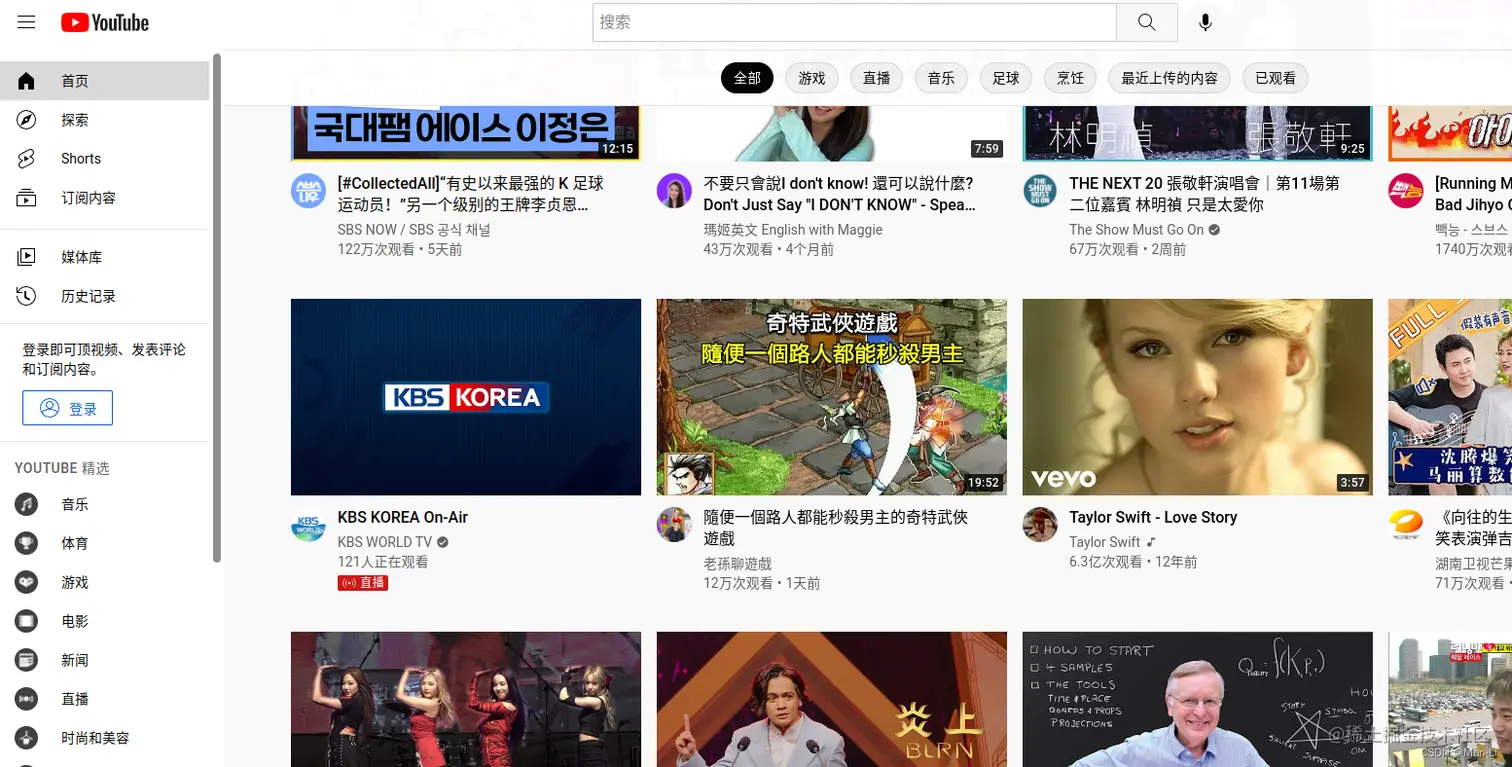The width and height of the screenshot is (1512, 767).
Task: Click The Show Must Go On avatar
Action: [1040, 190]
